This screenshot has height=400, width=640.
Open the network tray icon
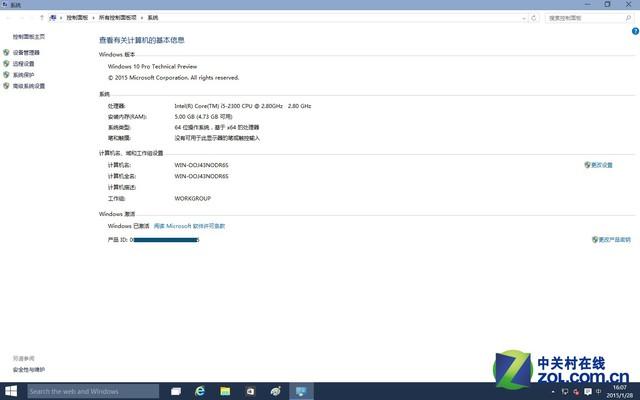point(565,392)
